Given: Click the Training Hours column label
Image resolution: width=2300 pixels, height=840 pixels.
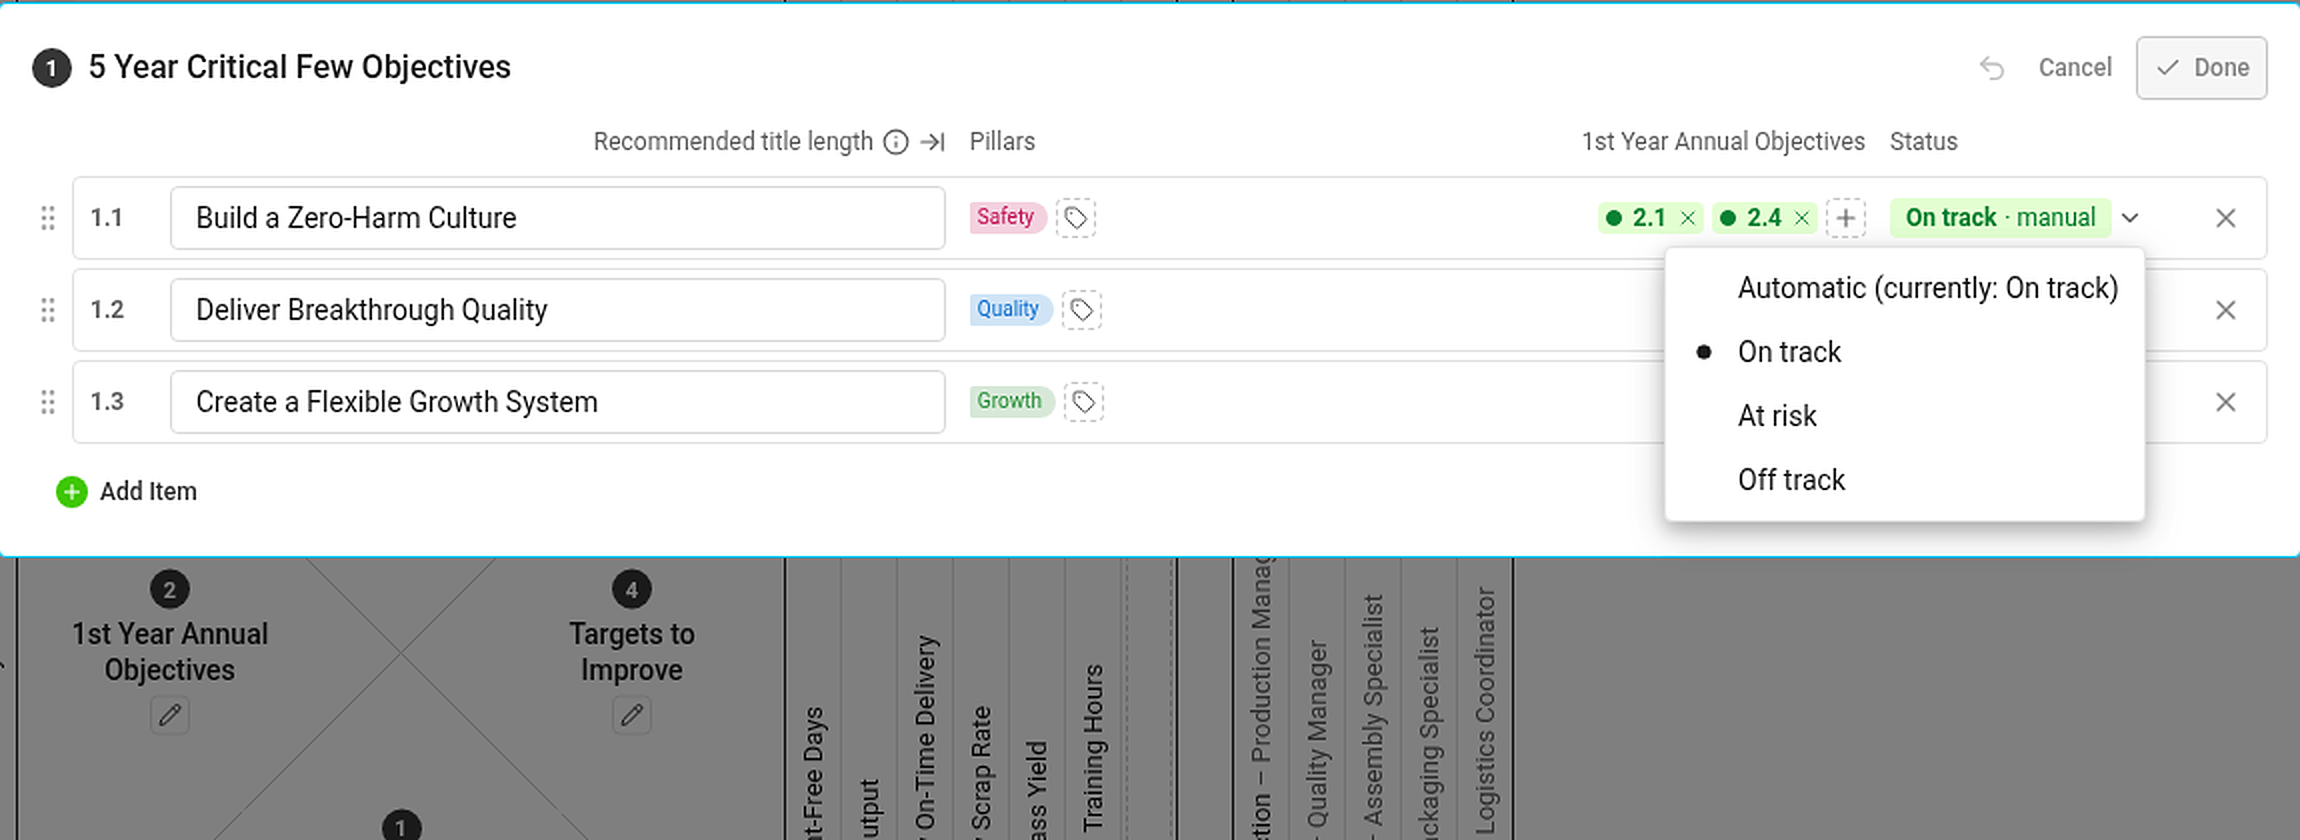Looking at the screenshot, I should point(1093,748).
